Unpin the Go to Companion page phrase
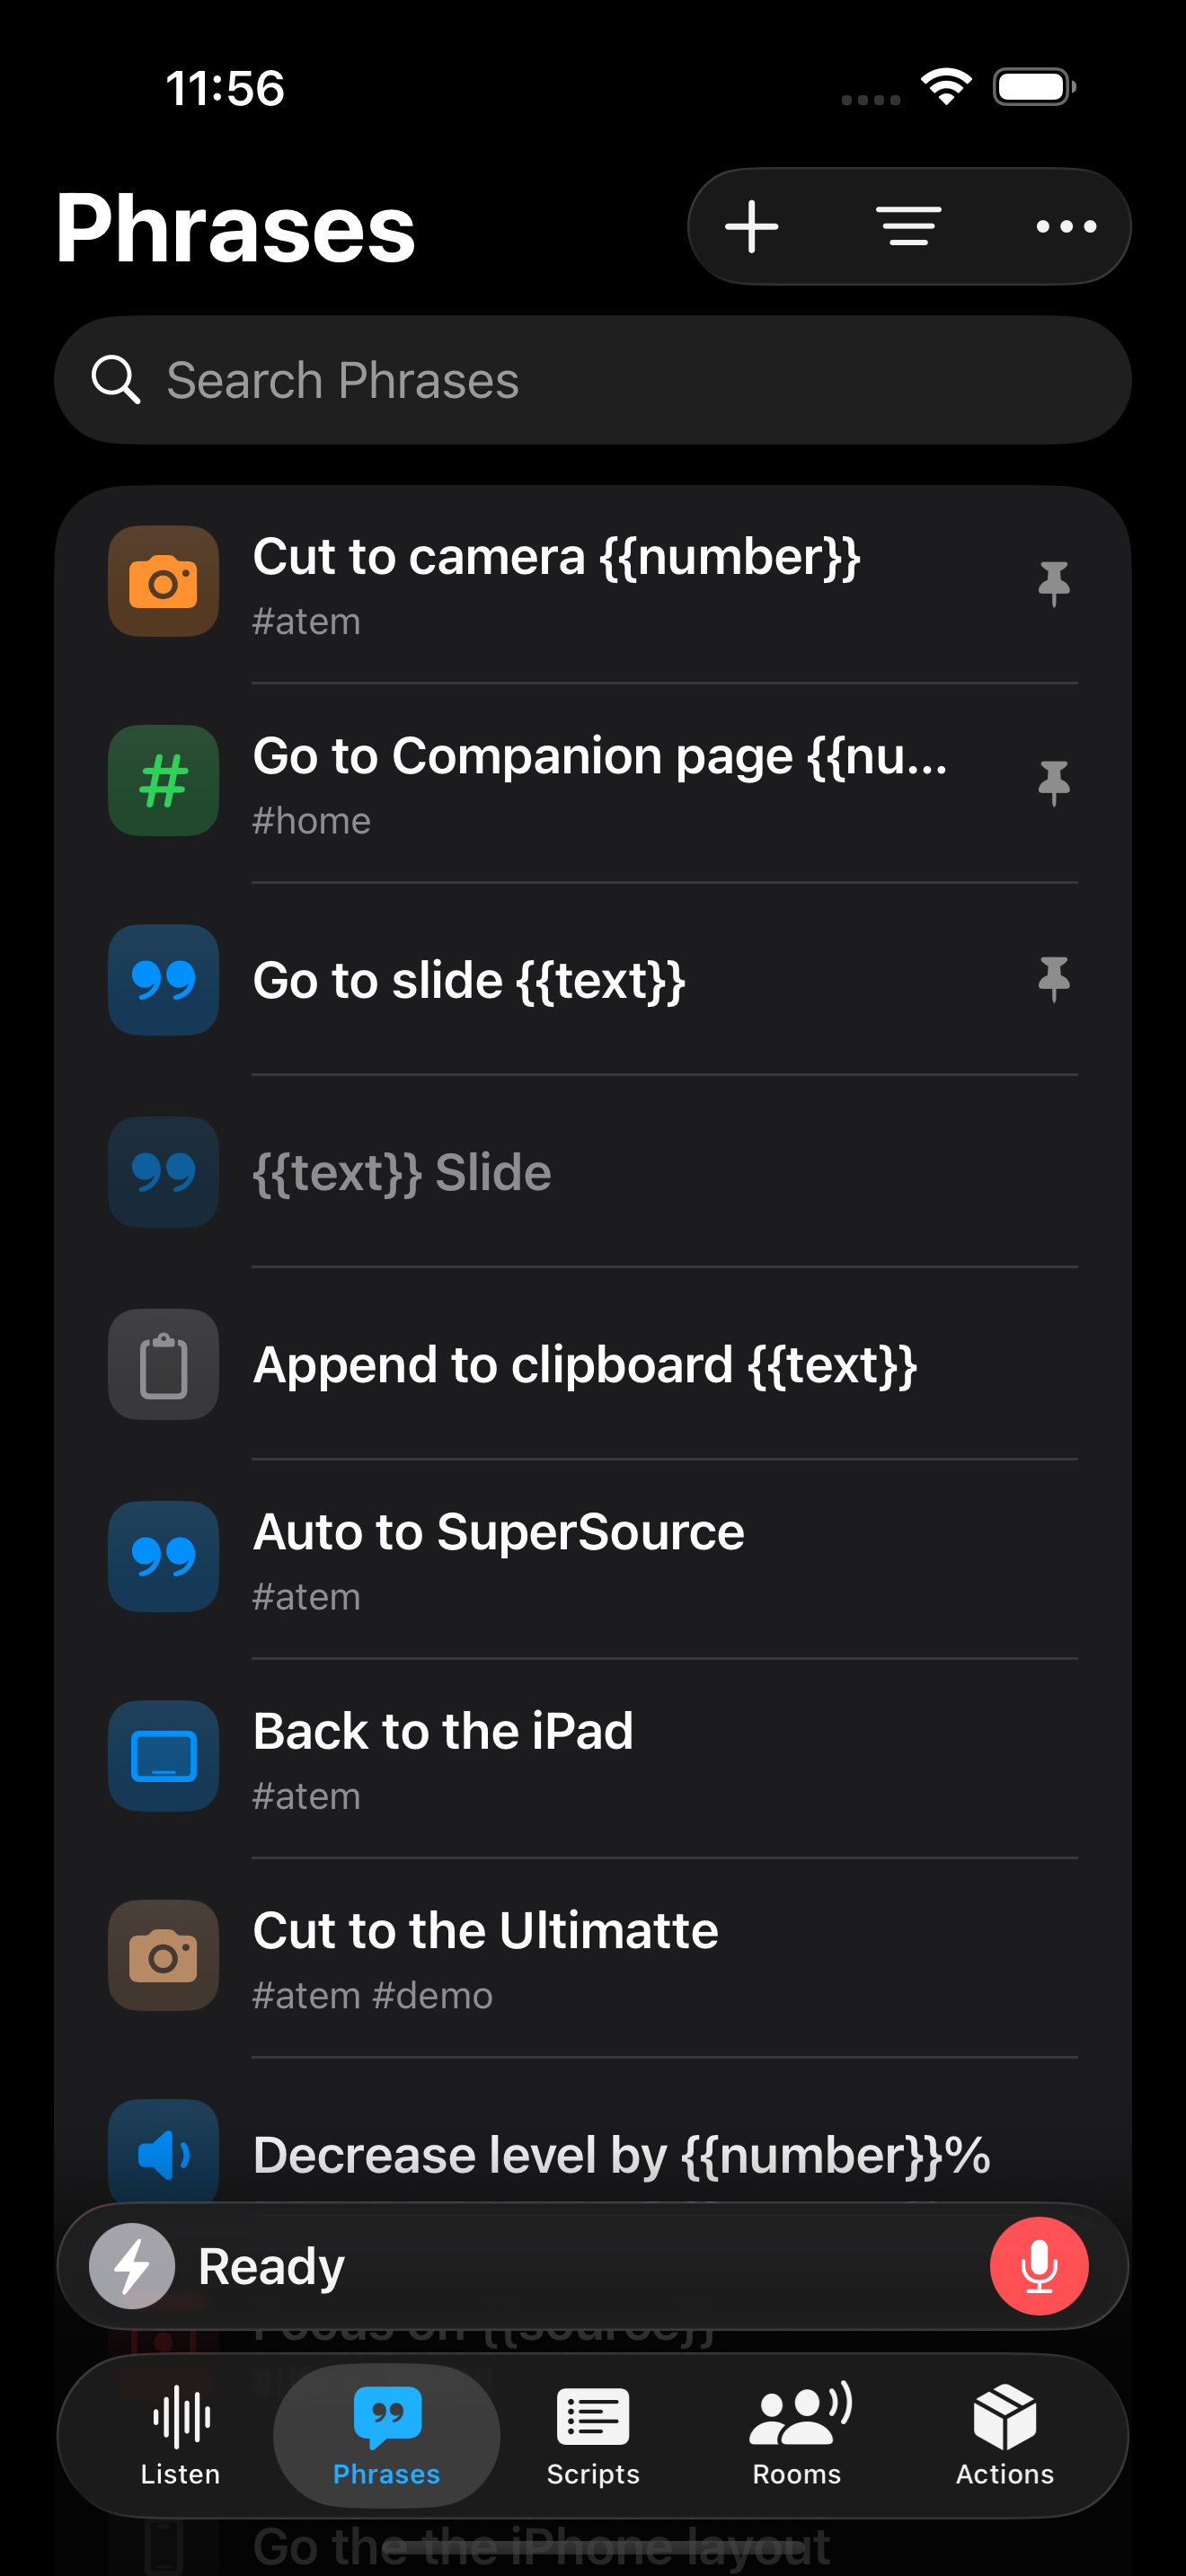The height and width of the screenshot is (2576, 1186). (x=1053, y=783)
